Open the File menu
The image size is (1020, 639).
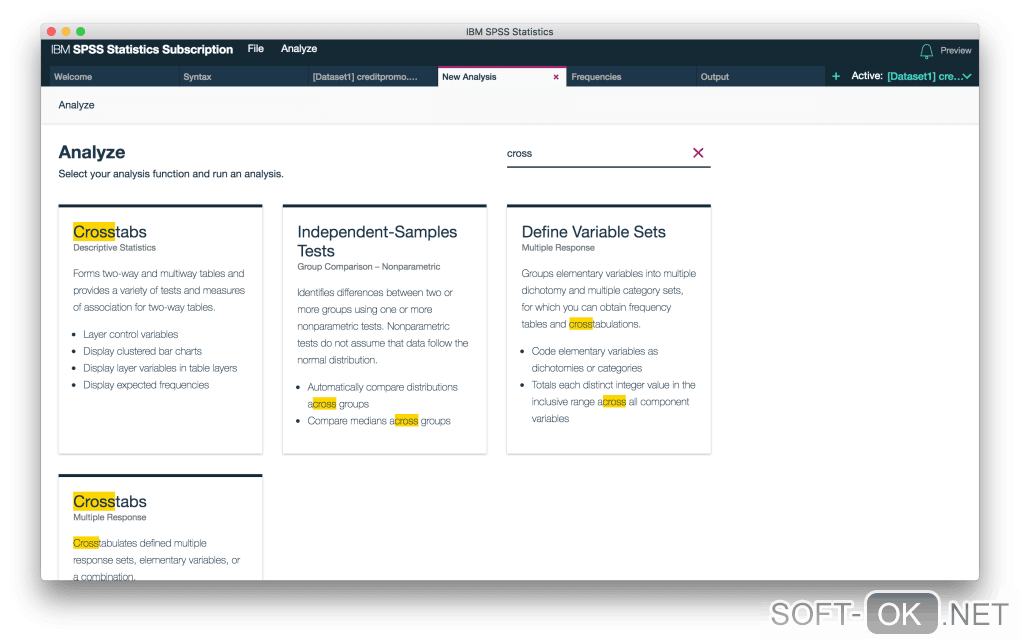[256, 49]
